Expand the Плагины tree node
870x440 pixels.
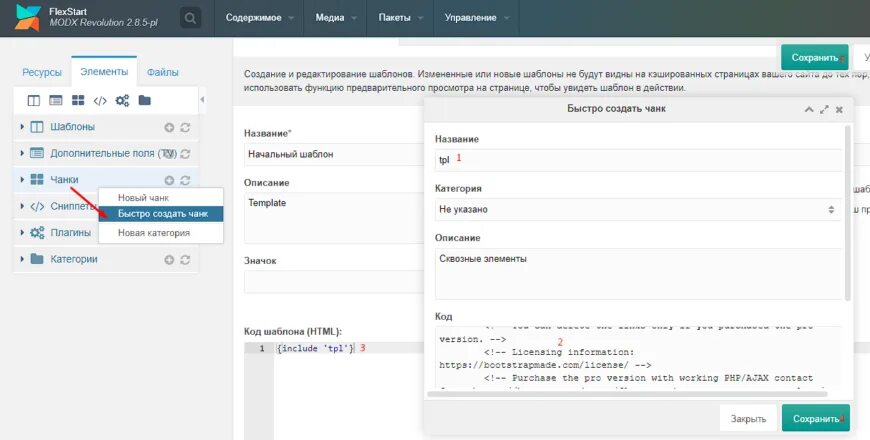[22, 232]
